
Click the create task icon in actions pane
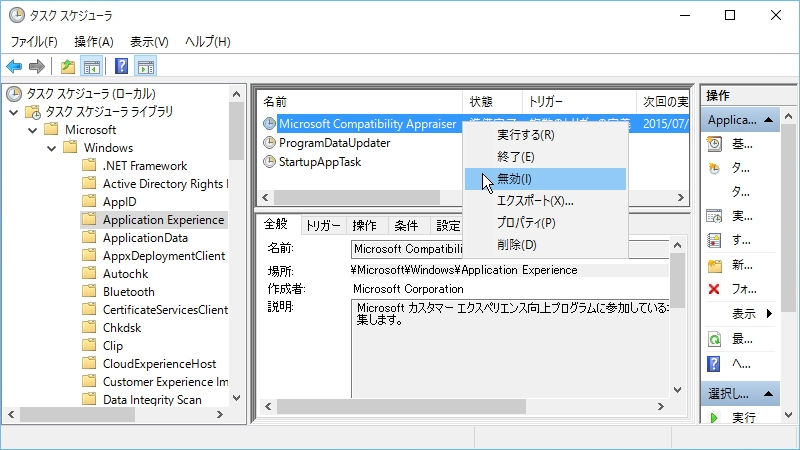click(714, 168)
